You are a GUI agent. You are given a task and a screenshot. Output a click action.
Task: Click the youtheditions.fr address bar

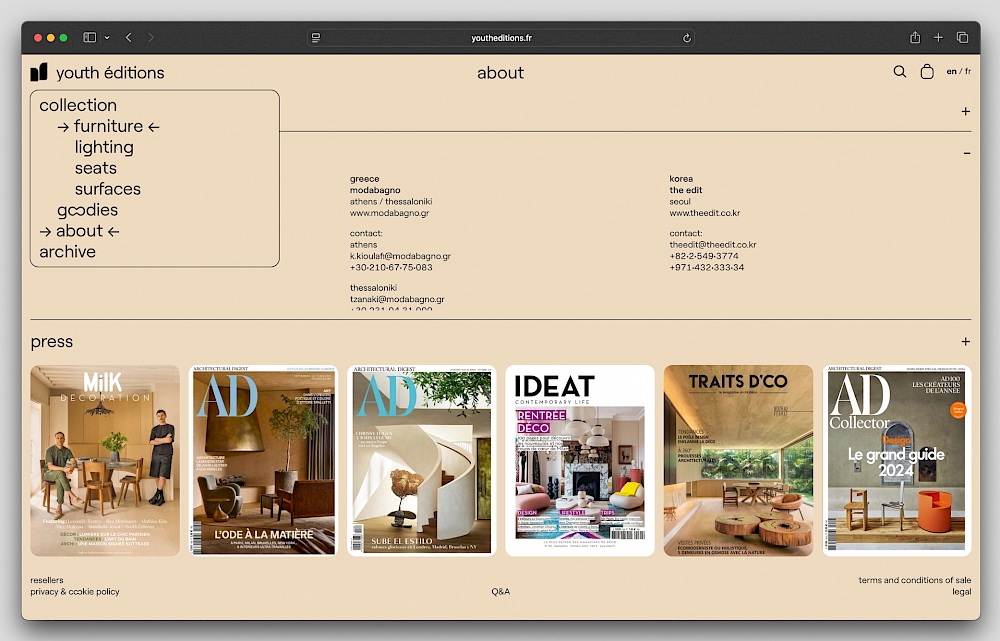tap(500, 38)
